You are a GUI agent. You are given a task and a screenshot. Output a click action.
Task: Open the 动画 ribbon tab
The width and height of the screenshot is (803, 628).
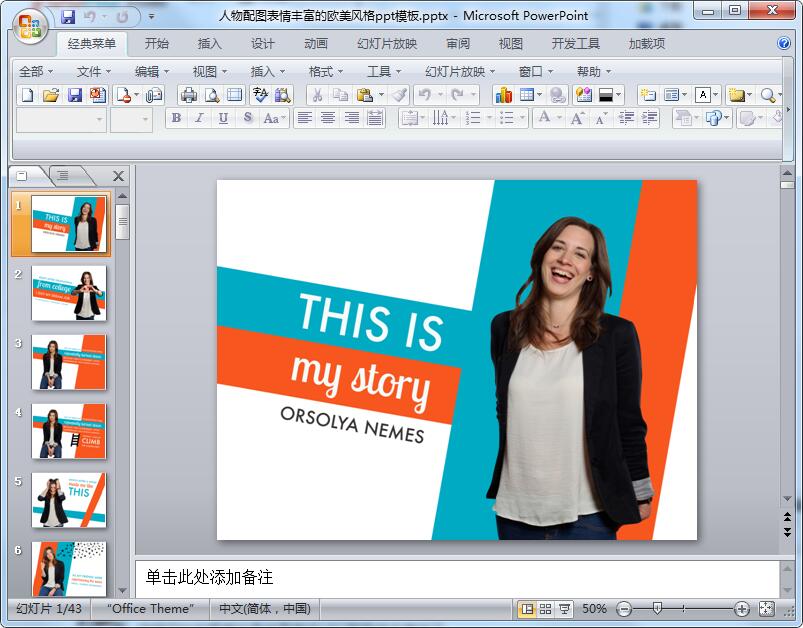pyautogui.click(x=316, y=44)
